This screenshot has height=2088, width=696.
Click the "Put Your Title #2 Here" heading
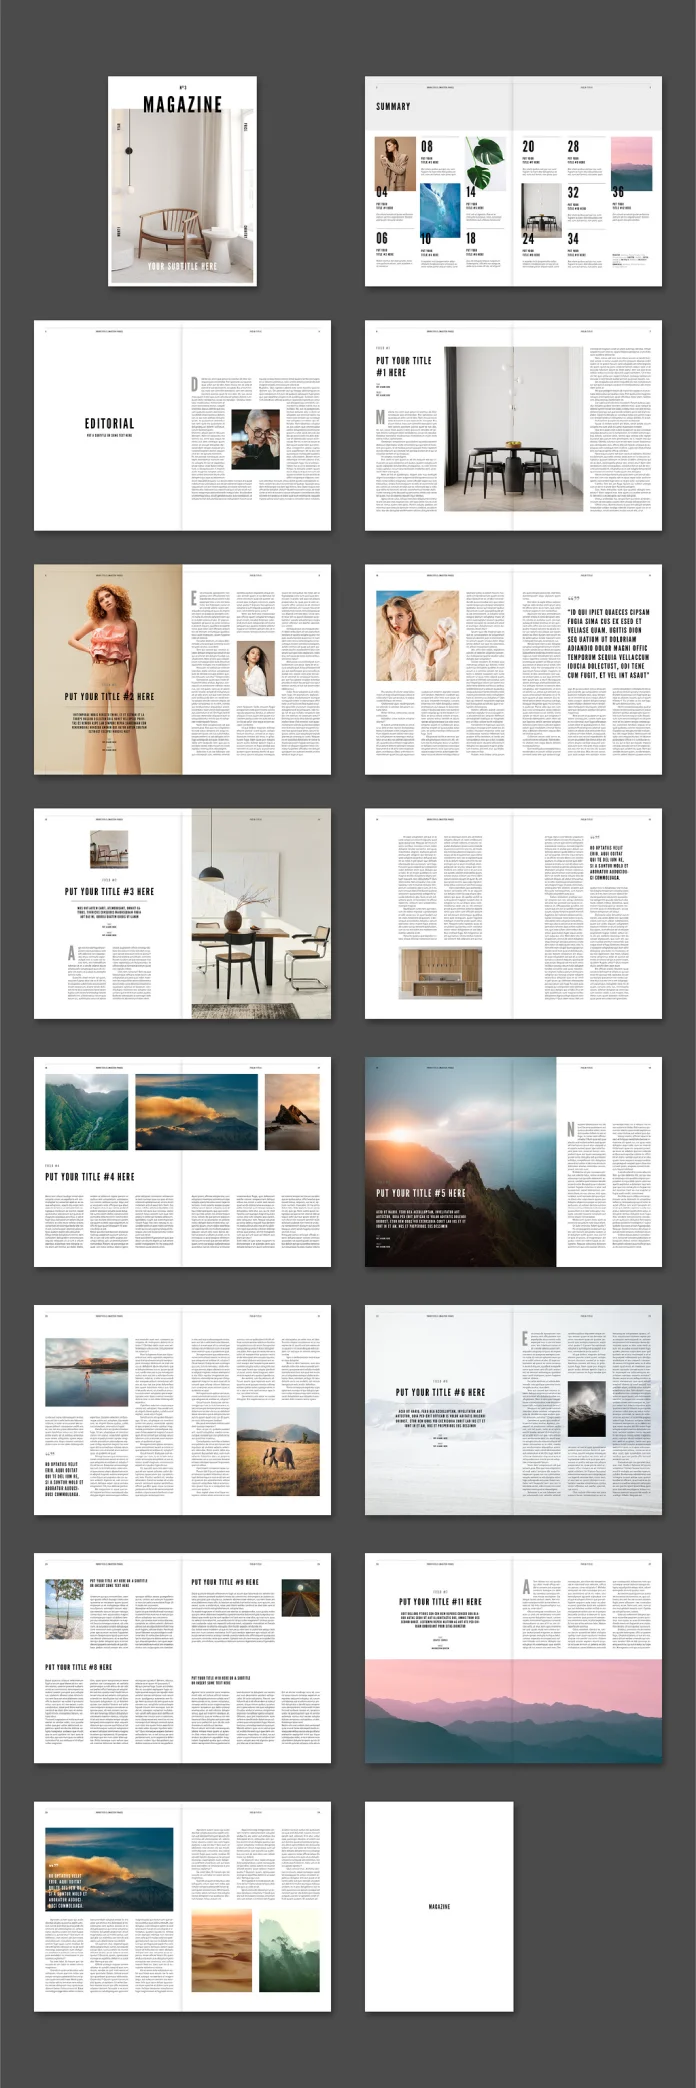[109, 696]
